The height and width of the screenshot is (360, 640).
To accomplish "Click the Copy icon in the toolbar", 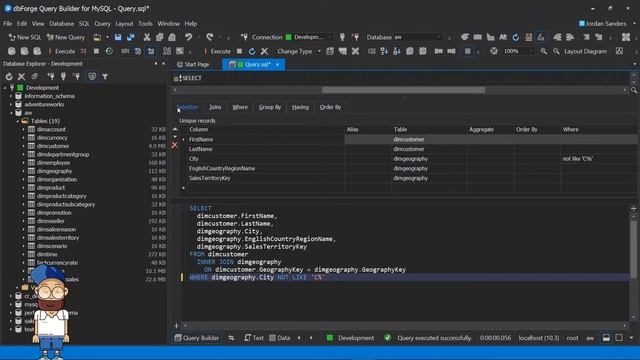I will click(159, 37).
